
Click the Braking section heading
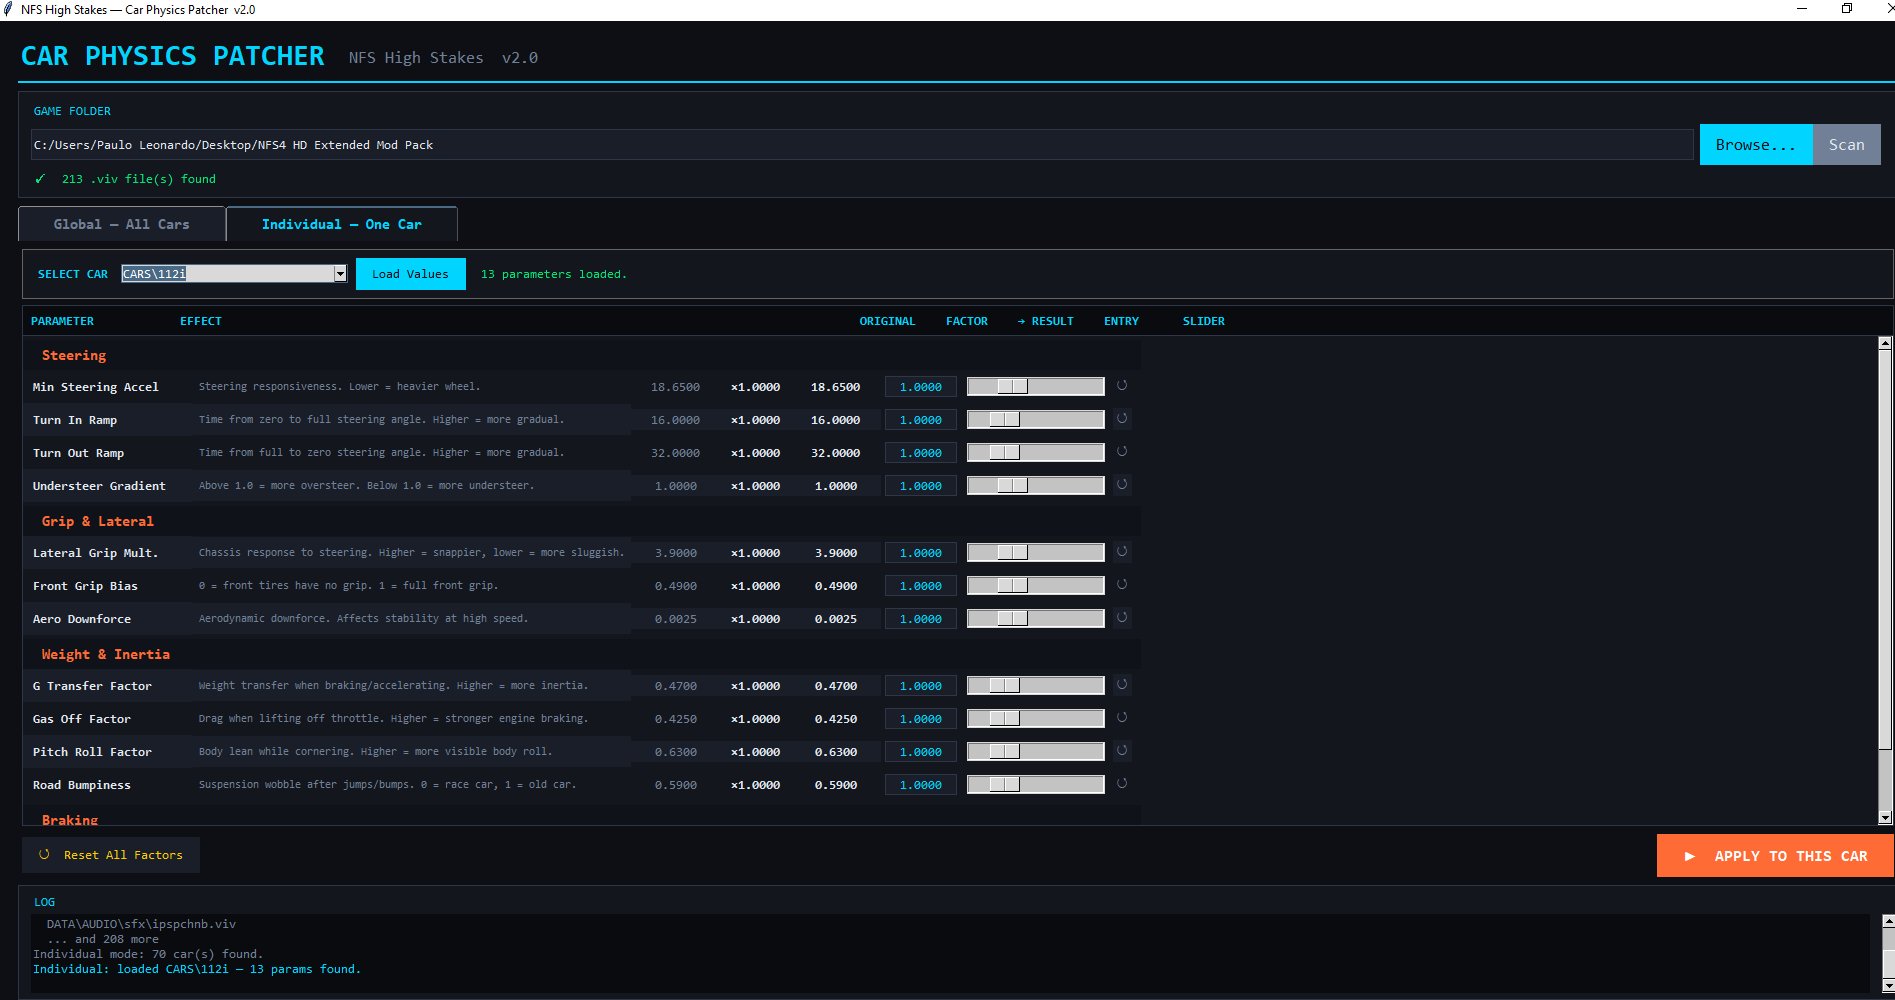(x=70, y=819)
